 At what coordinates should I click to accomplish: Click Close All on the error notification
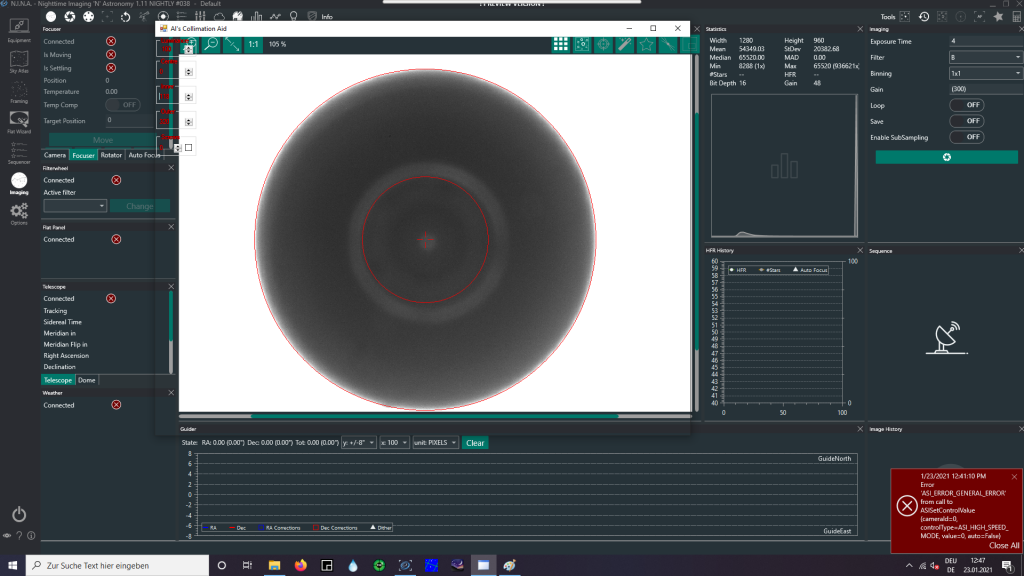pos(1003,546)
